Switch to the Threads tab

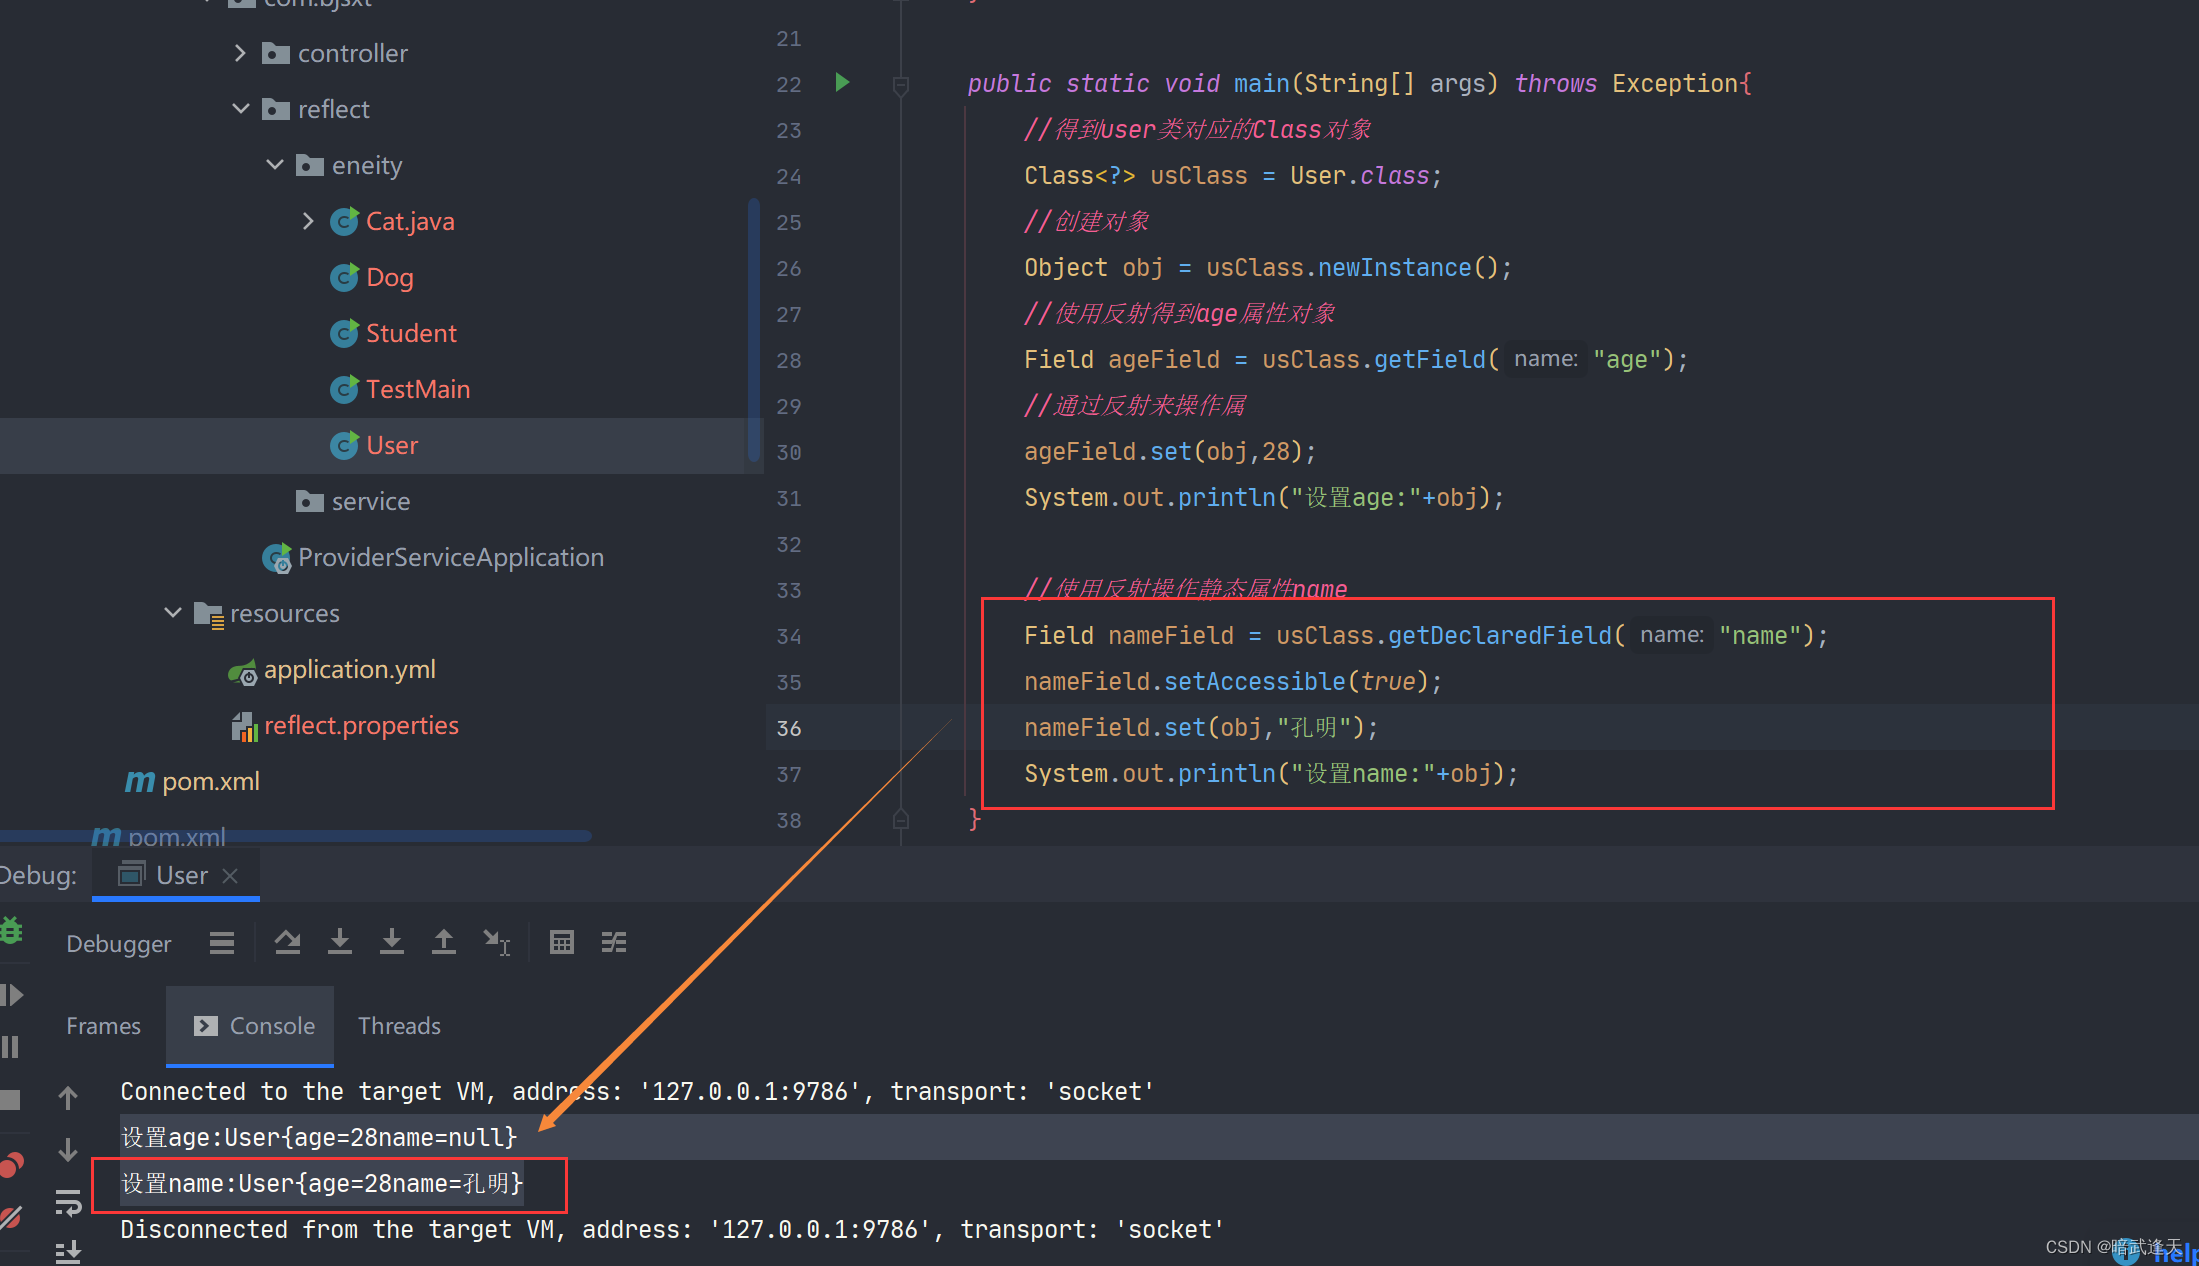399,1026
